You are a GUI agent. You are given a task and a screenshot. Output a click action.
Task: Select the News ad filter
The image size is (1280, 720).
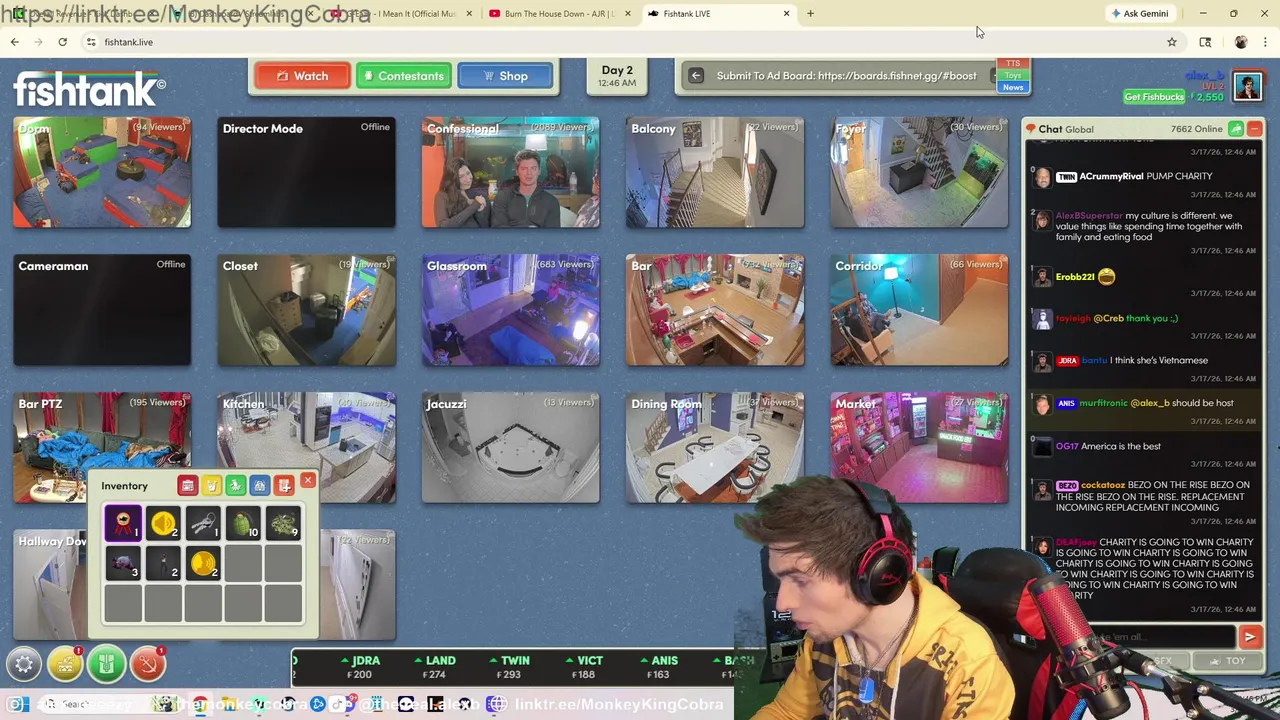coord(1013,88)
